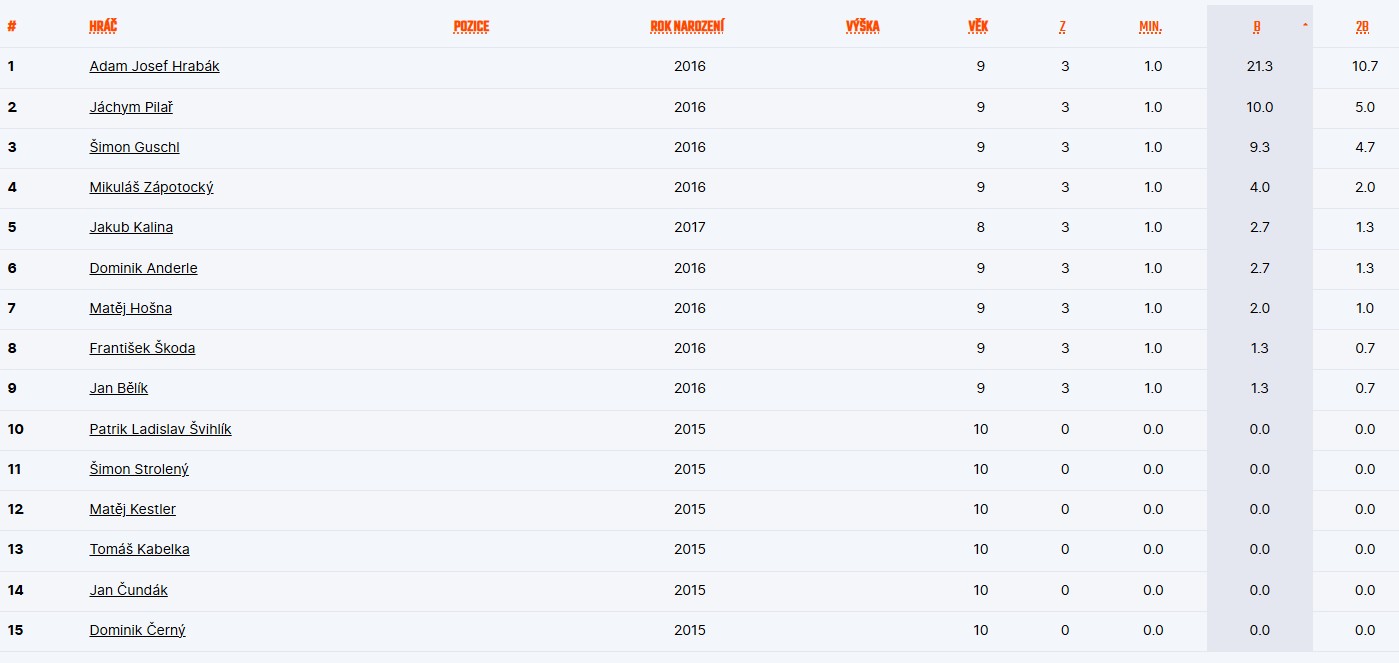
Task: Sort by Z column header
Action: coord(1062,27)
